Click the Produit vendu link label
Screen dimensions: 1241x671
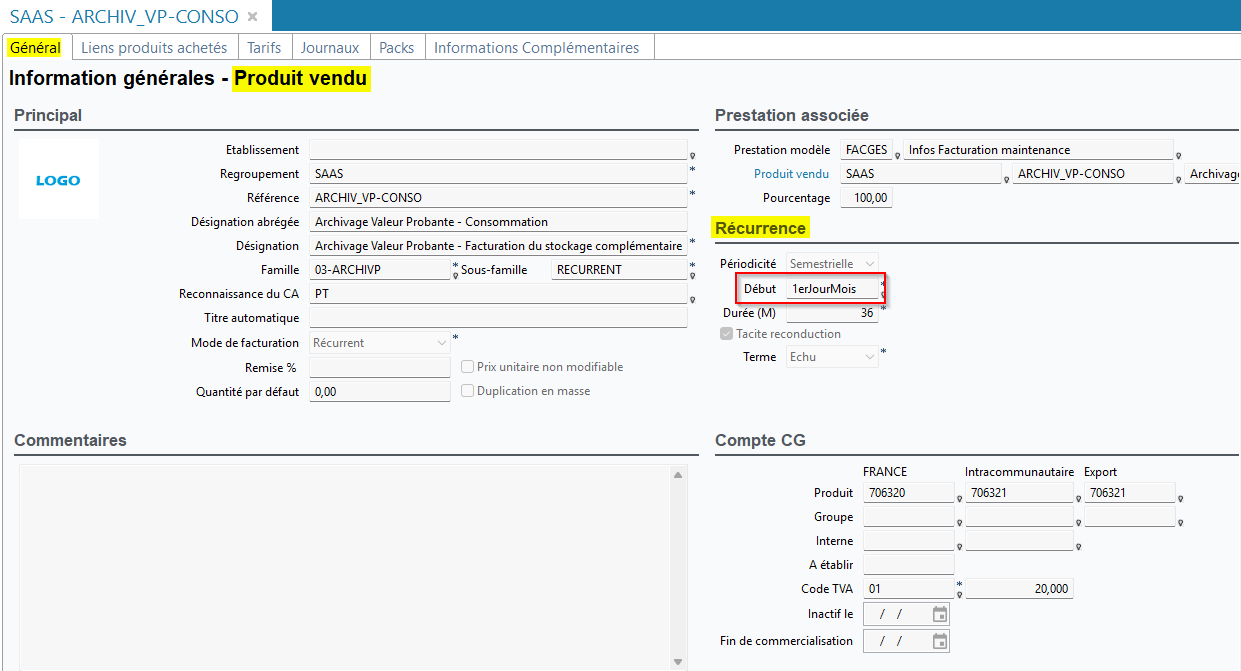[791, 174]
